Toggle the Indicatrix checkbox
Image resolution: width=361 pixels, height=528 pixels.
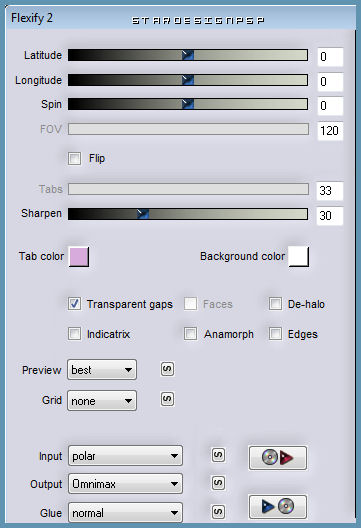(74, 334)
